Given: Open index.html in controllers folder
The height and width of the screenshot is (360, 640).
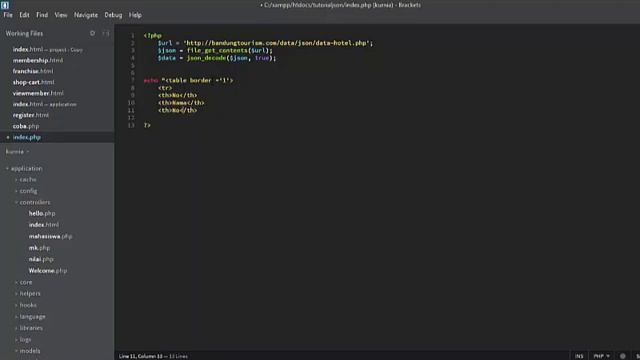Looking at the screenshot, I should click(44, 225).
